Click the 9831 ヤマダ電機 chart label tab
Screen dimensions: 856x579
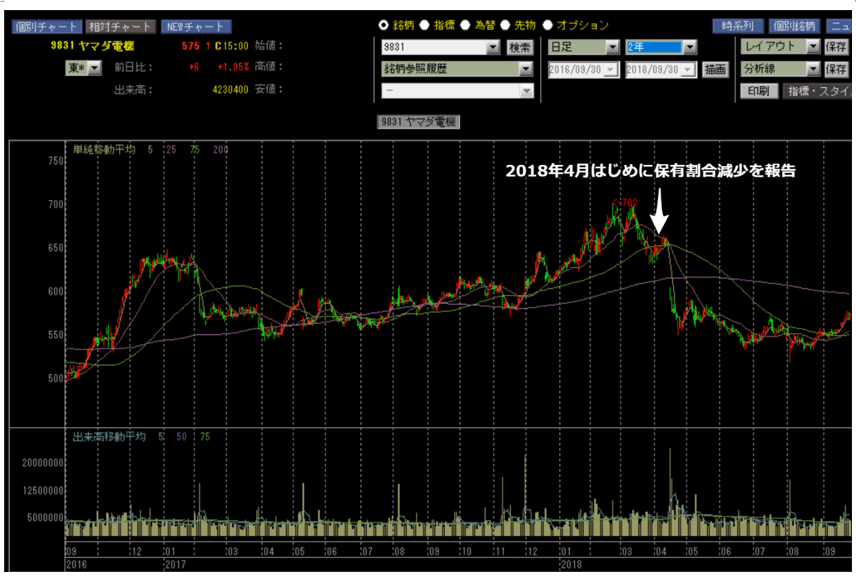coord(416,121)
